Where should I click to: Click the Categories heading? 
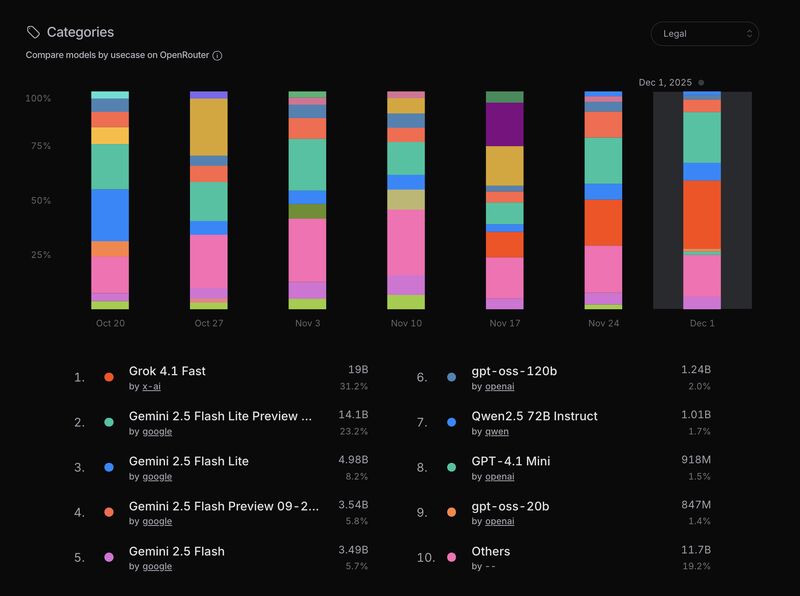point(80,32)
